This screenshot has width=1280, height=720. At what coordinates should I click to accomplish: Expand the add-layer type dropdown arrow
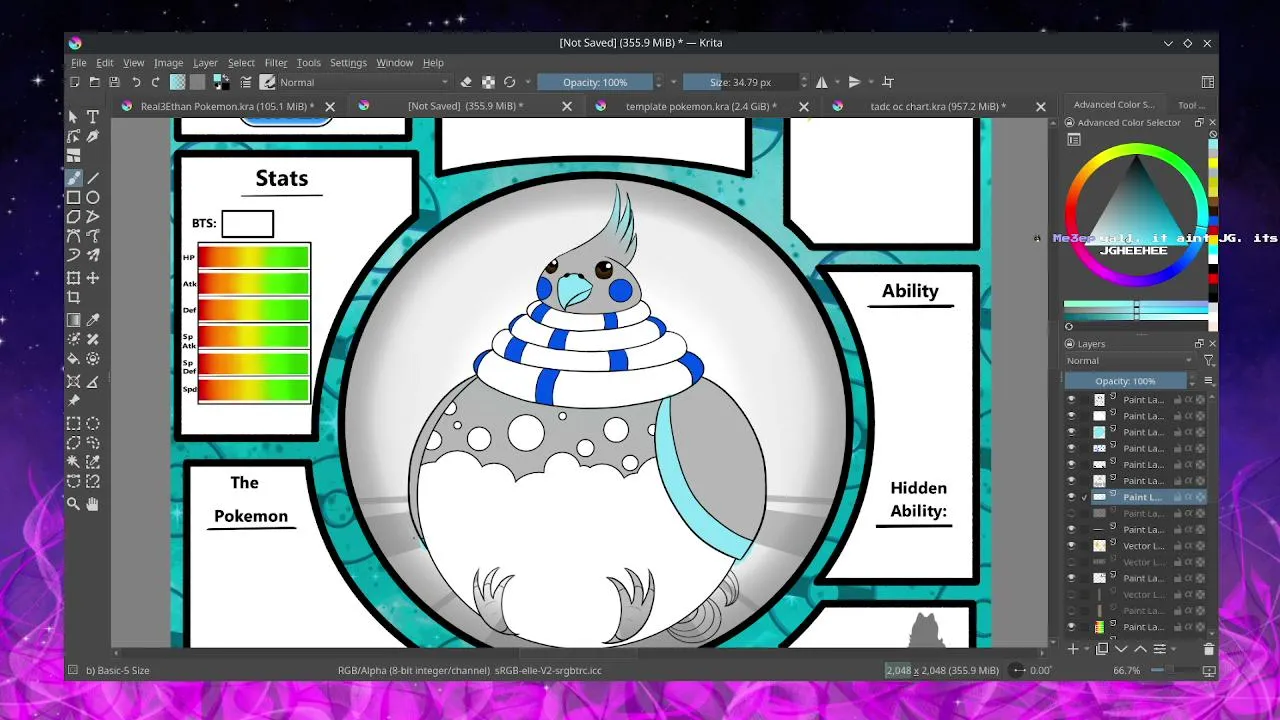[x=1086, y=649]
